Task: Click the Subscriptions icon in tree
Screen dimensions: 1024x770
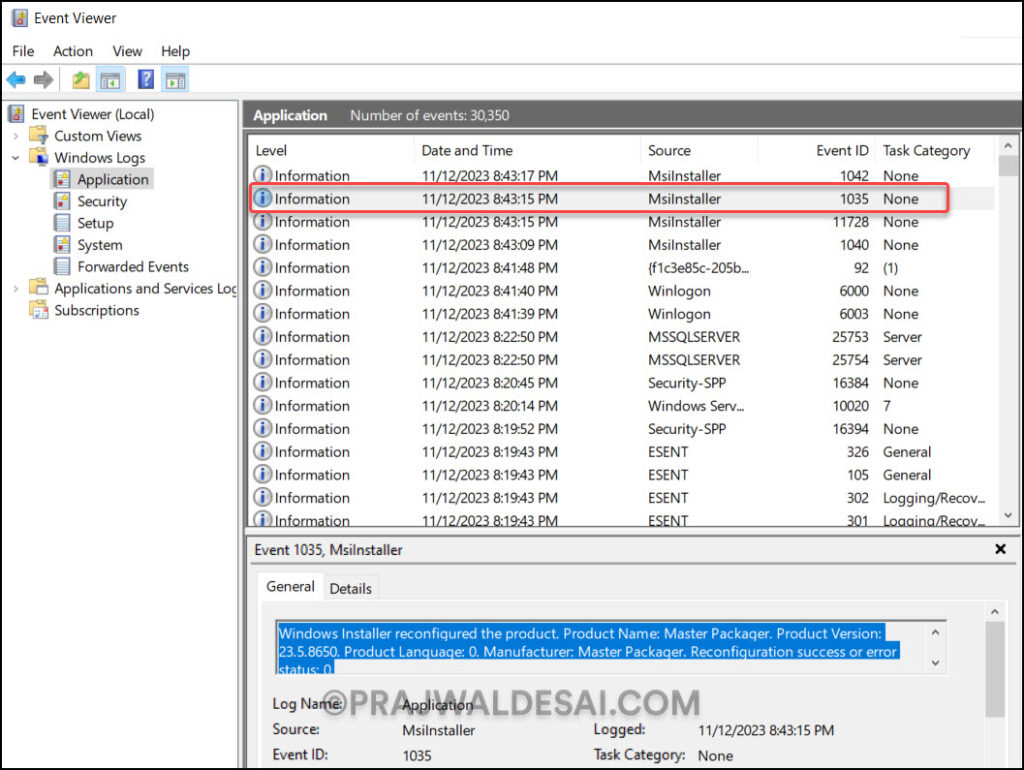Action: (x=39, y=310)
